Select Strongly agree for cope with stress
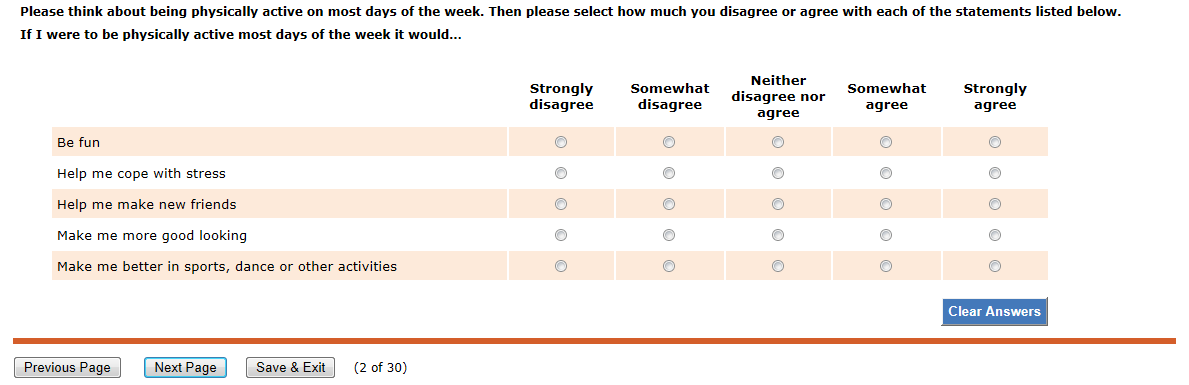 click(x=995, y=174)
